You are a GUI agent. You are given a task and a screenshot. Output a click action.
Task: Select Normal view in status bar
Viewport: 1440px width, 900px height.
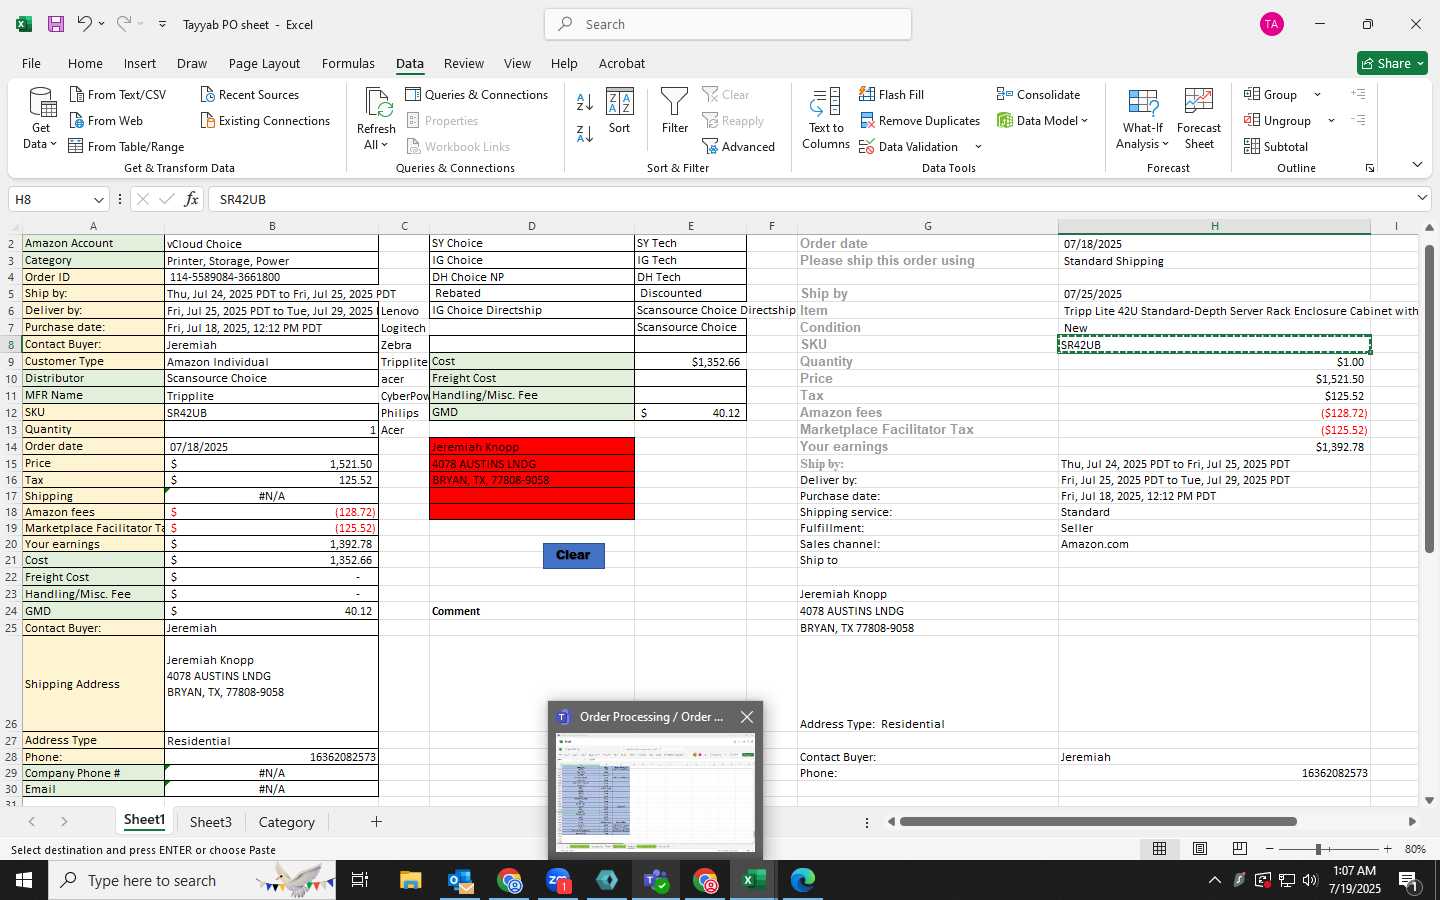click(1160, 849)
